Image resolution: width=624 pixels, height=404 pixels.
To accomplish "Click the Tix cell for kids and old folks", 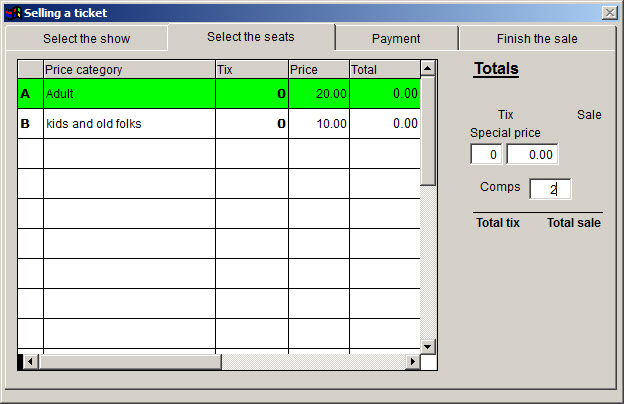I will pyautogui.click(x=252, y=124).
